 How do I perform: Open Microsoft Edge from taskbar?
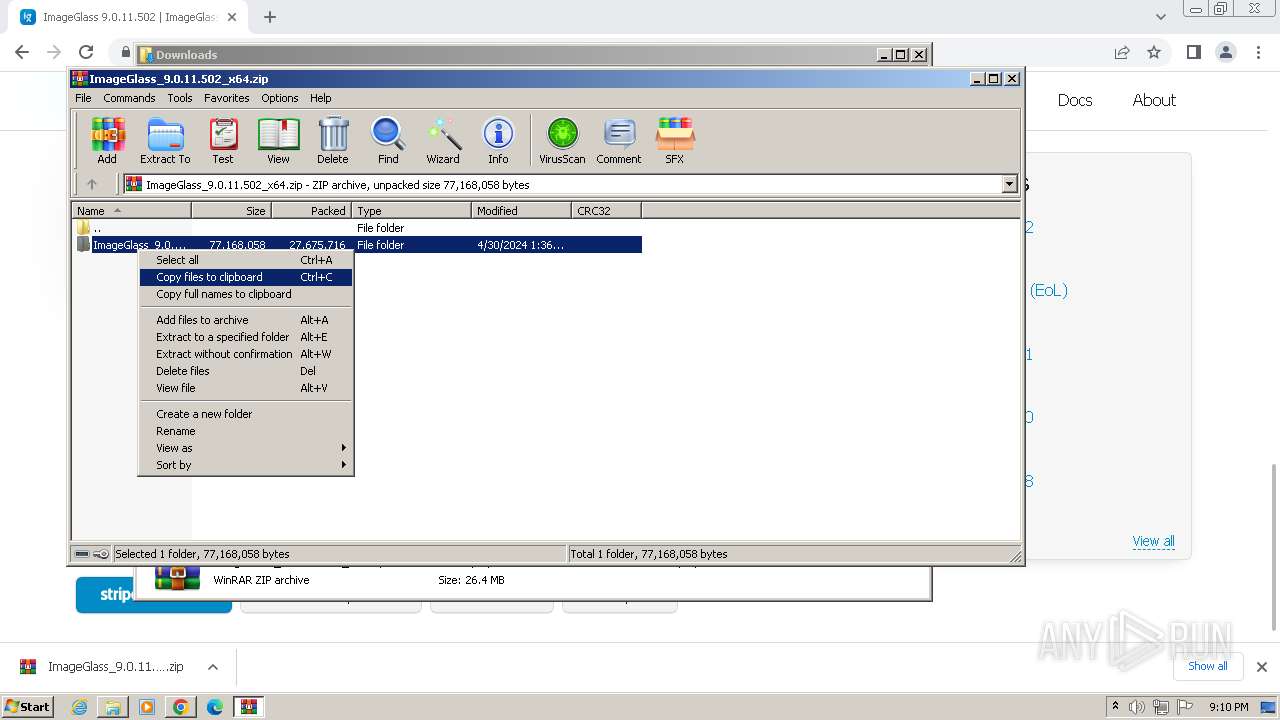215,707
